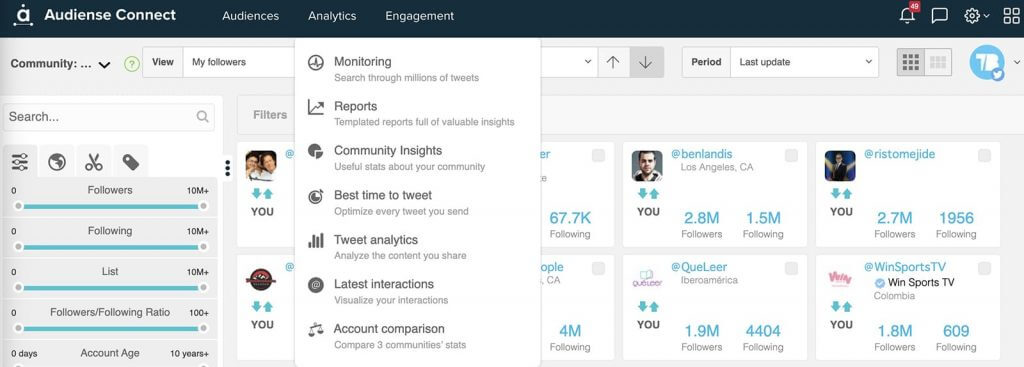Expand the settings gear dropdown

(976, 16)
